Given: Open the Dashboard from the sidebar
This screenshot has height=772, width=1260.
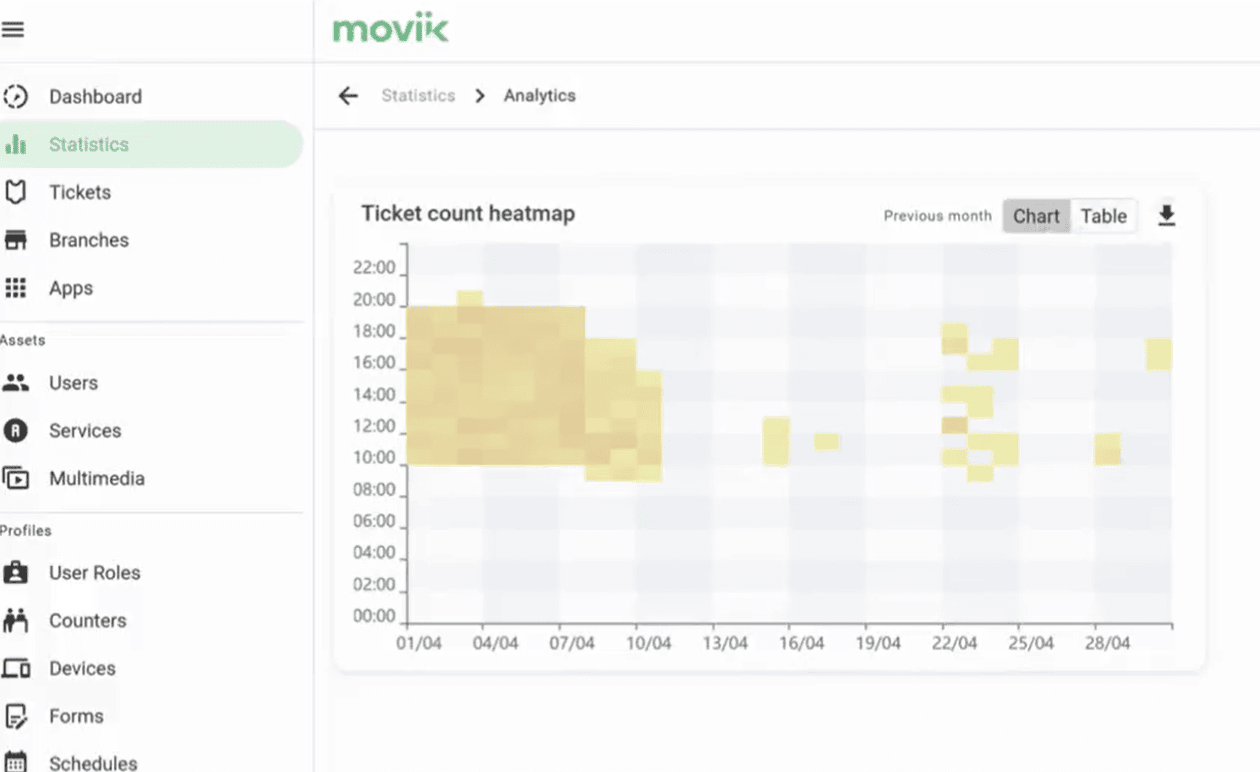Looking at the screenshot, I should [95, 96].
